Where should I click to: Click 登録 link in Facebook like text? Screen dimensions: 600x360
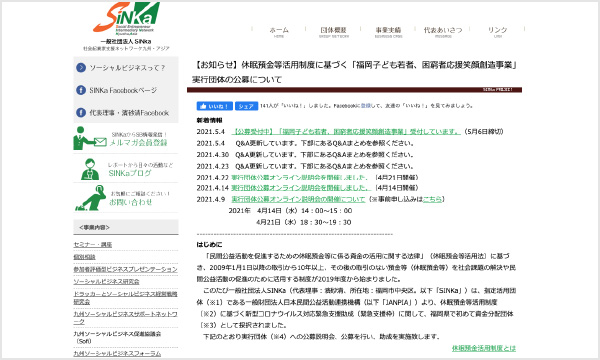(x=366, y=106)
